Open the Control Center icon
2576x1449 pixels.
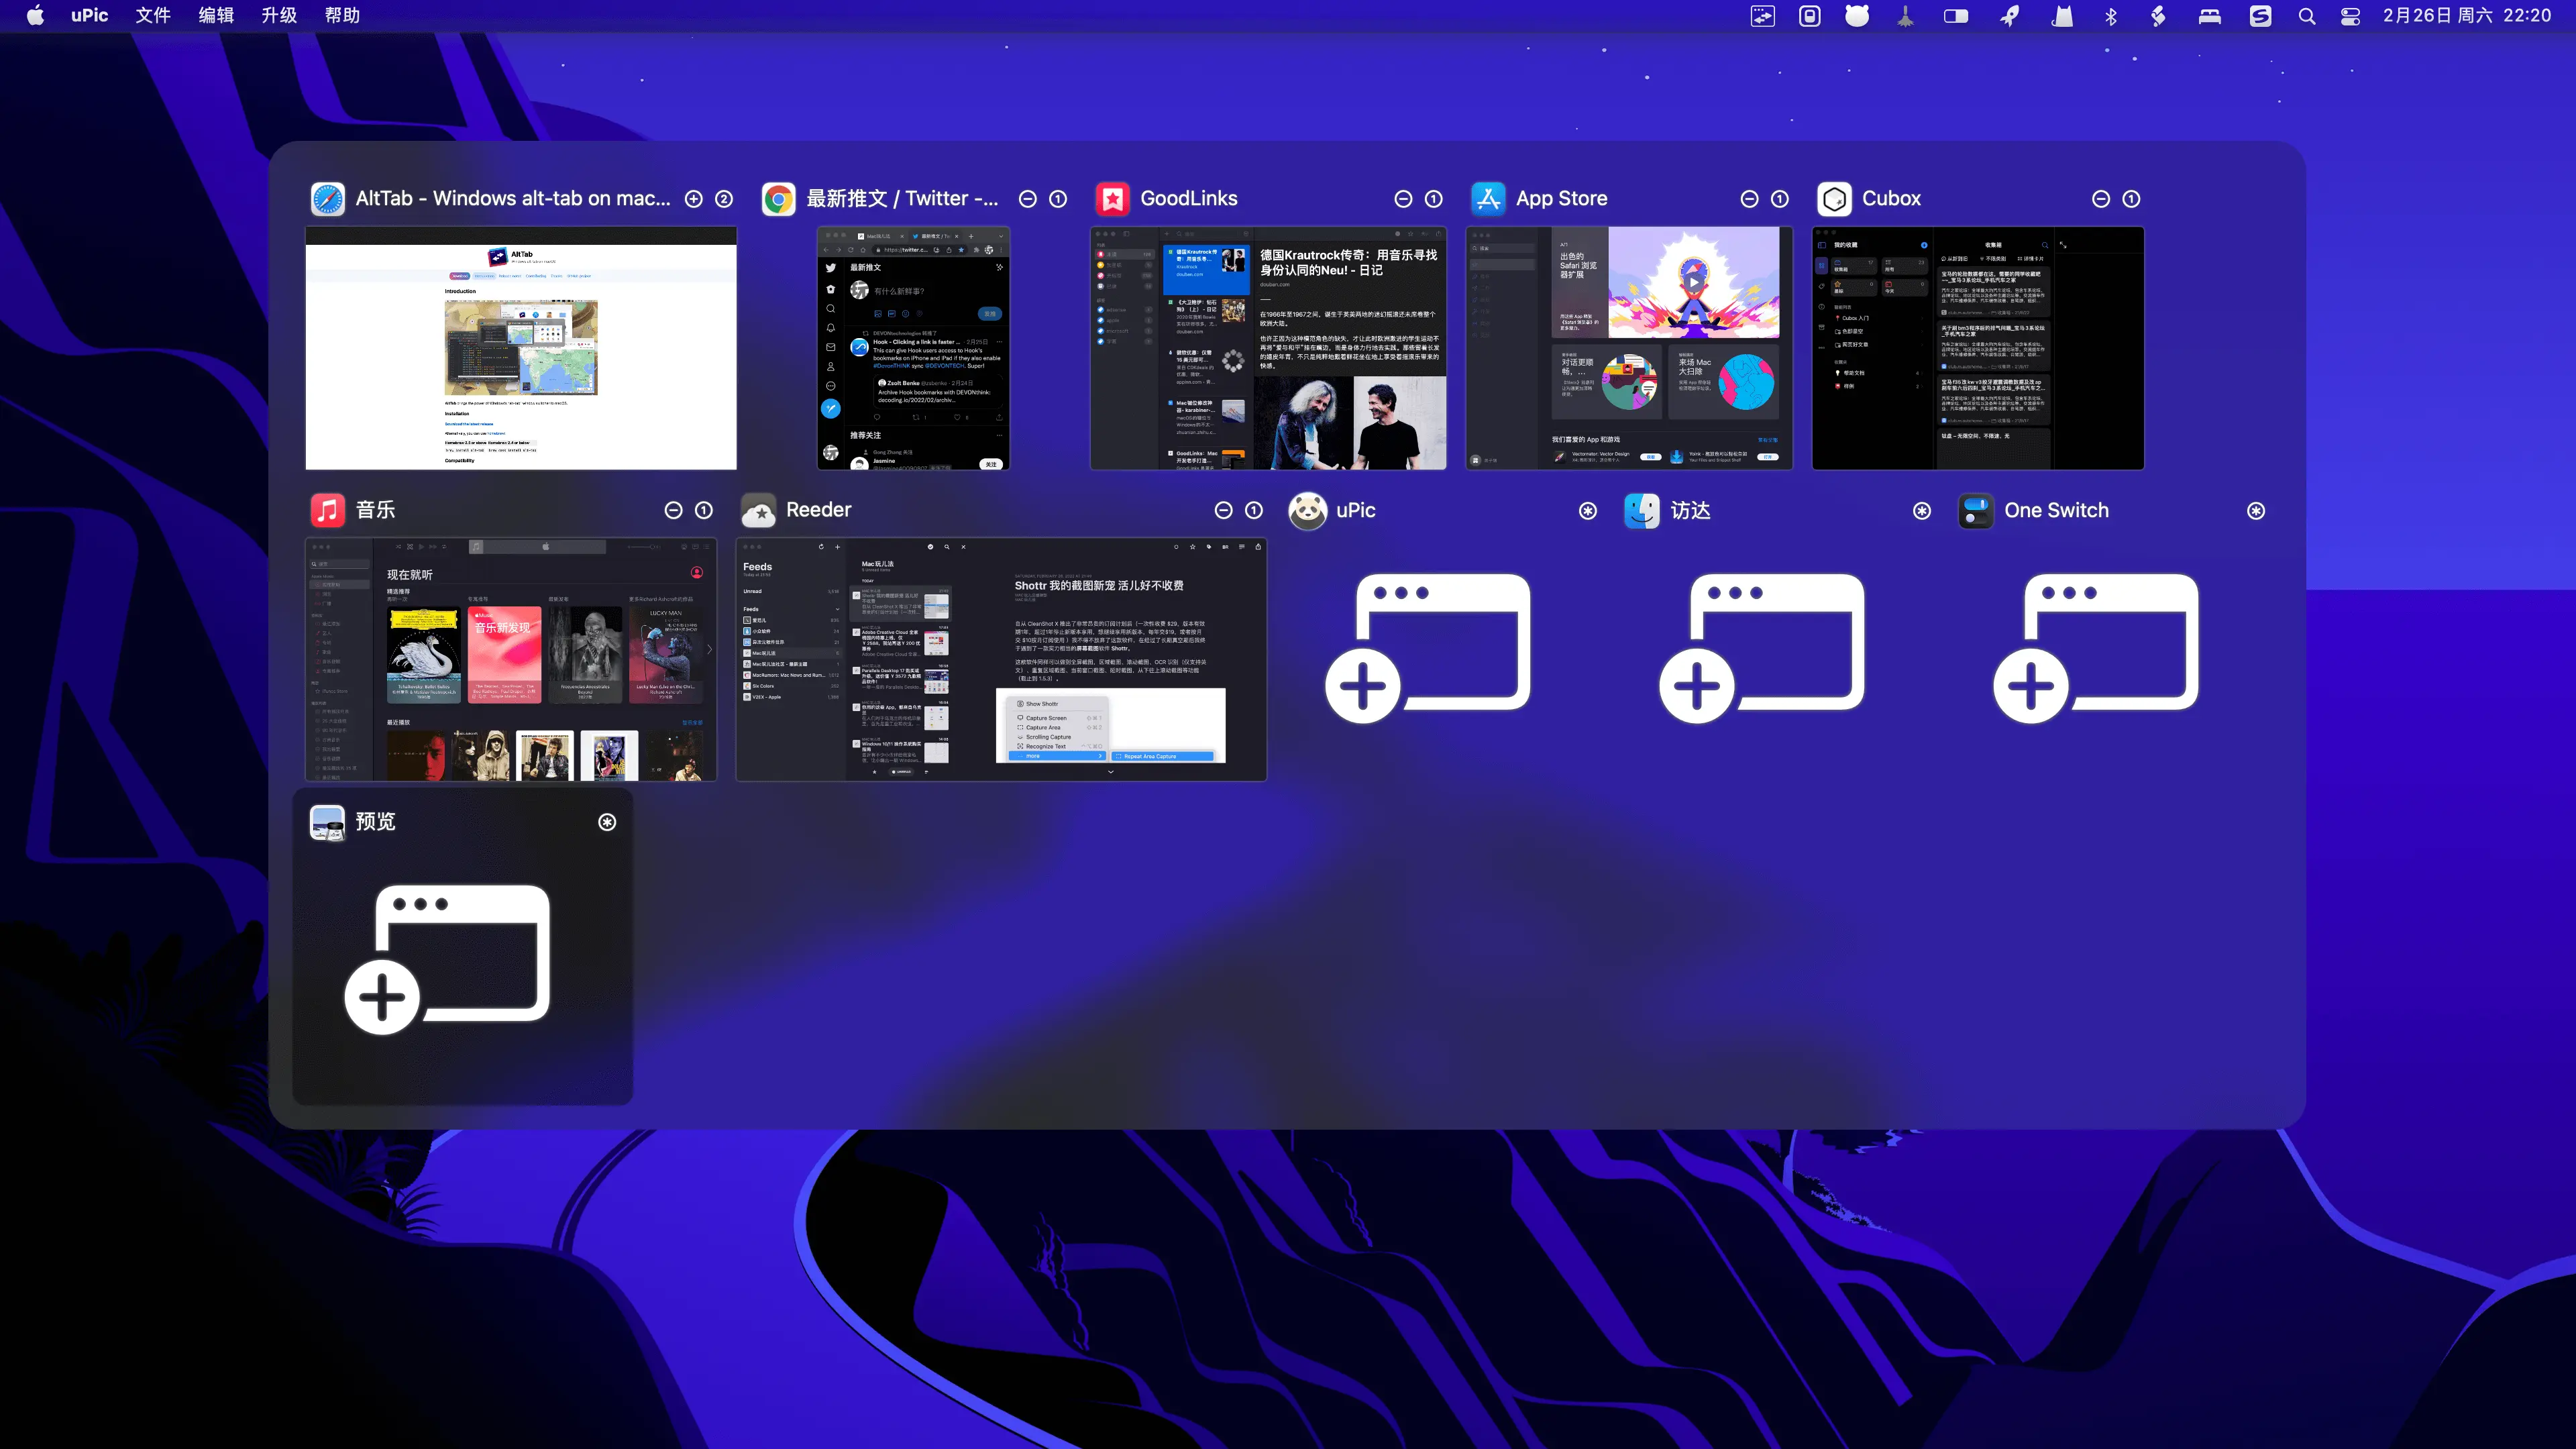point(2351,16)
